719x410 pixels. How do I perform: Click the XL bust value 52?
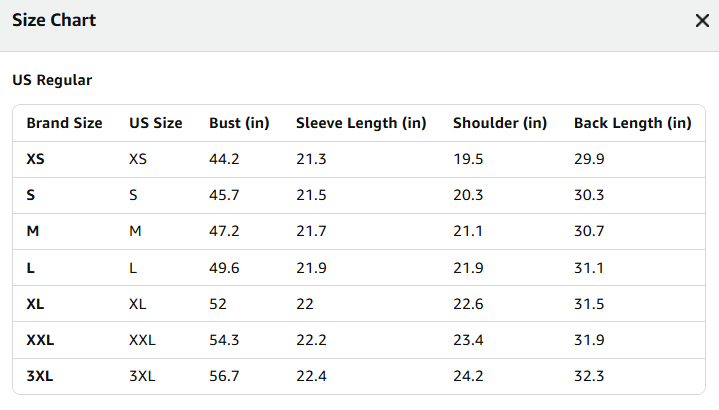point(218,304)
